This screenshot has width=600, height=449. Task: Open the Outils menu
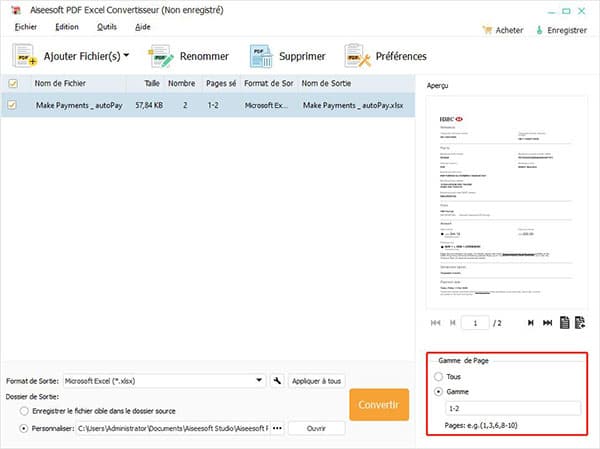107,27
